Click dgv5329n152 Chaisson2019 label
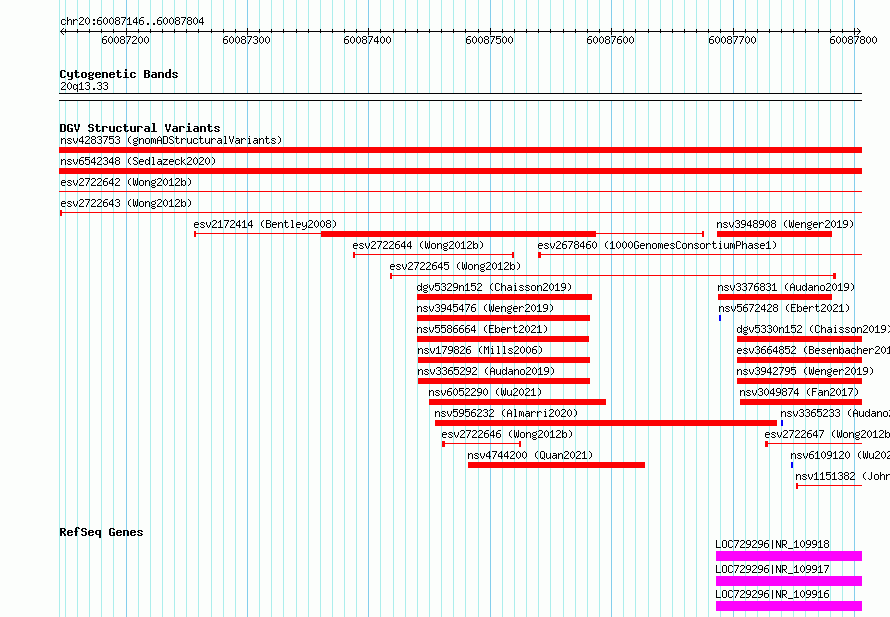The height and width of the screenshot is (617, 890). point(494,287)
